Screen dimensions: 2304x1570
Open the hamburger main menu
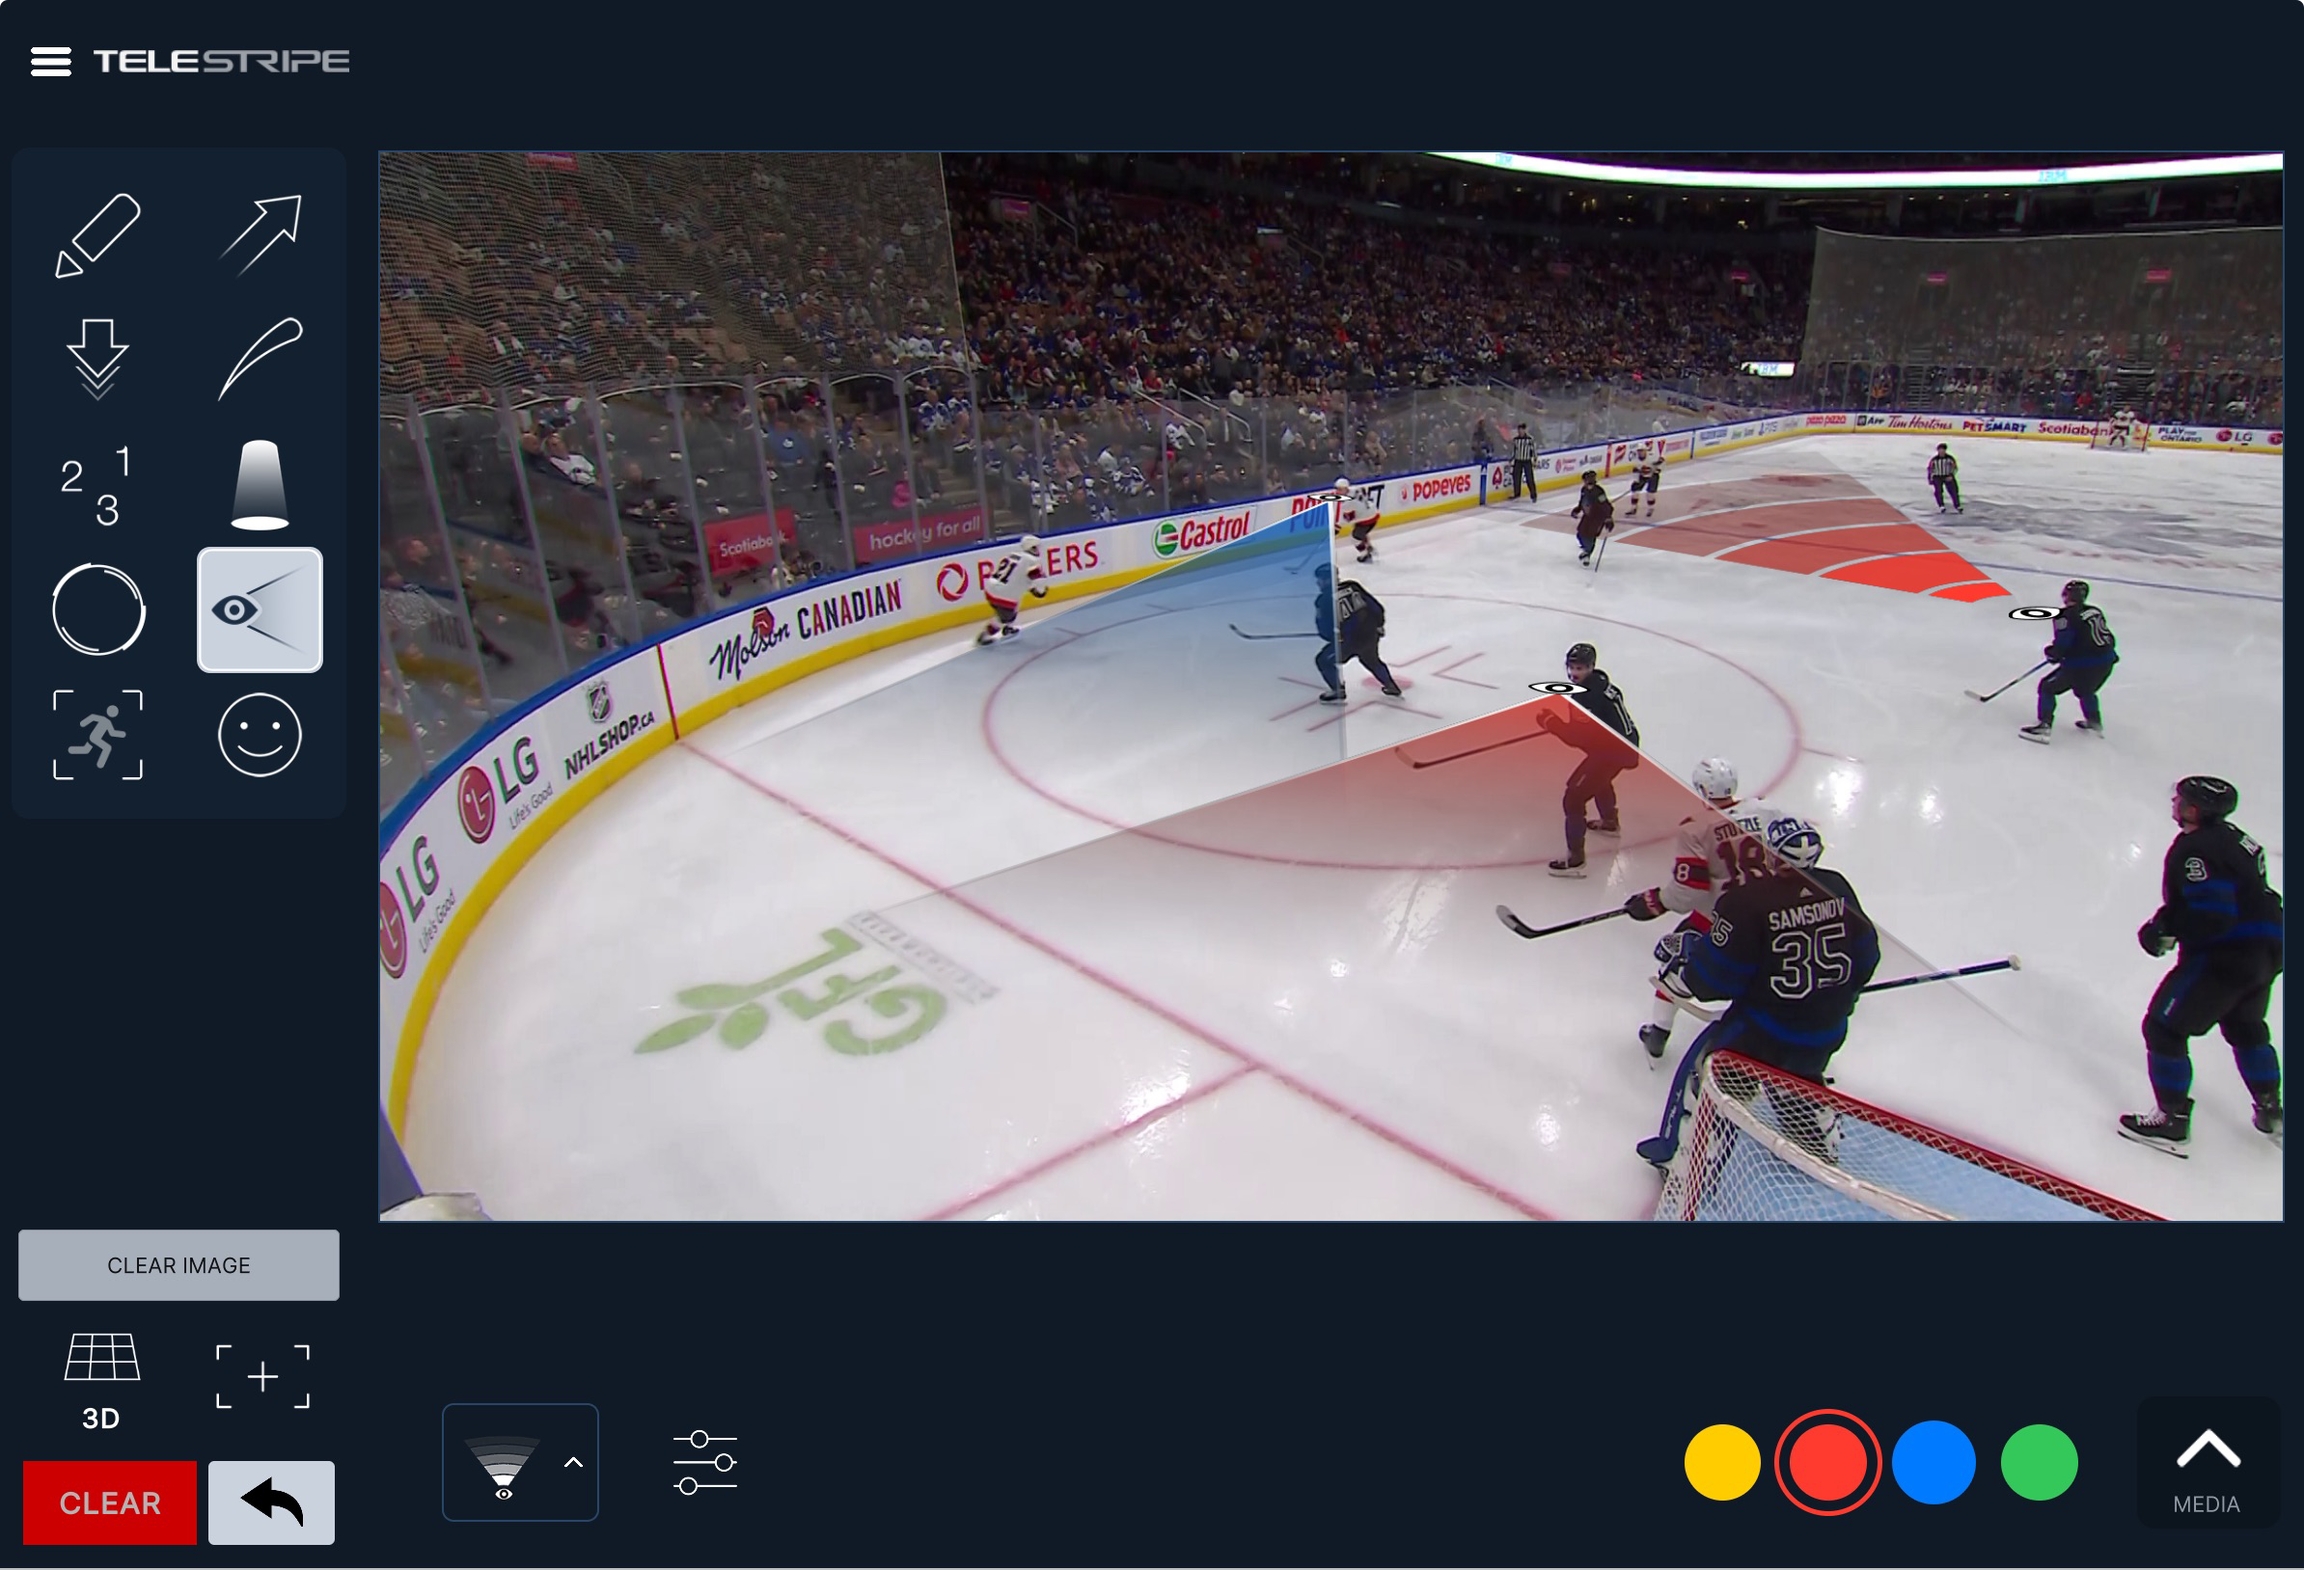[x=51, y=62]
